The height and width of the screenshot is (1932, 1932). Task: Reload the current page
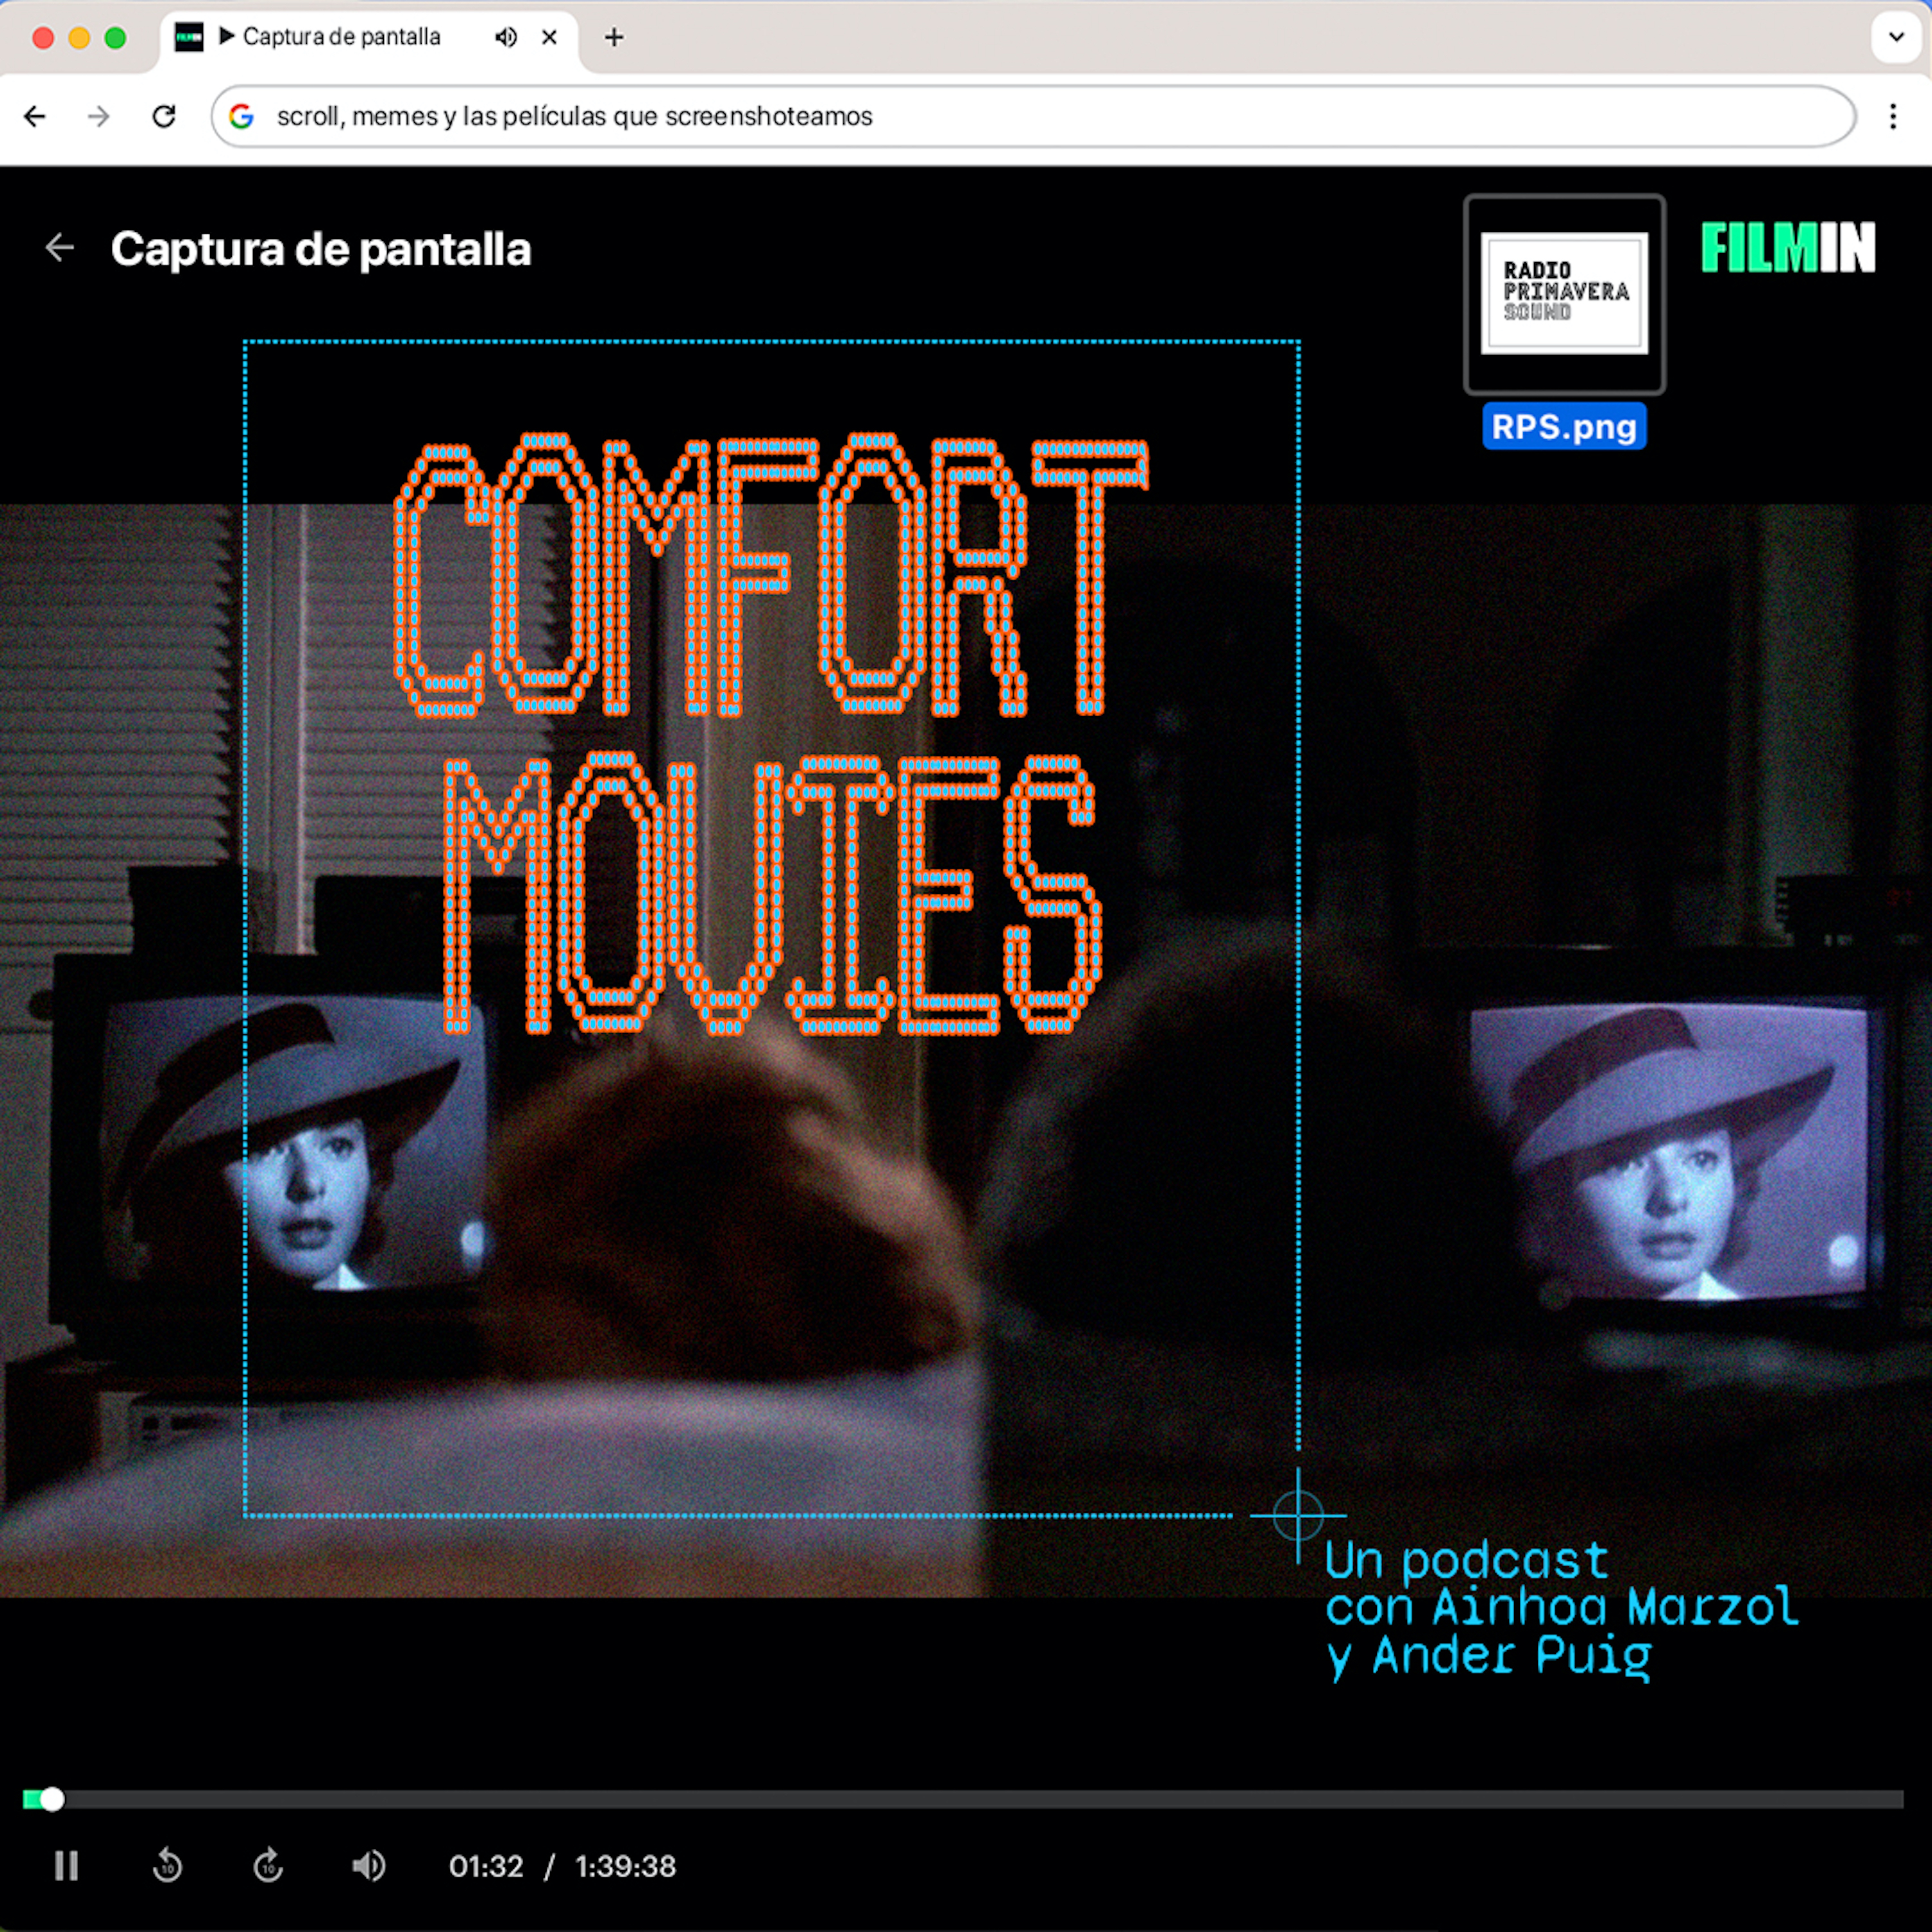pos(164,117)
